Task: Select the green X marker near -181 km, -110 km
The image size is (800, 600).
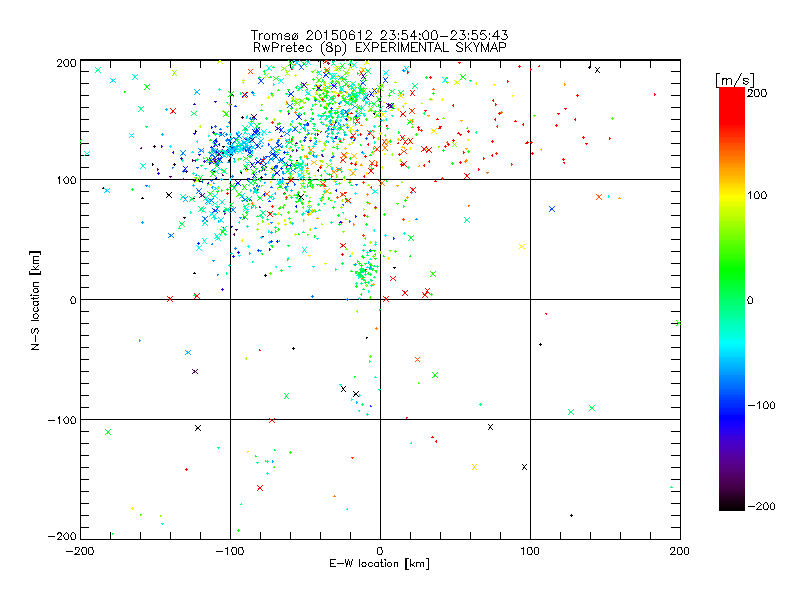Action: coord(108,432)
